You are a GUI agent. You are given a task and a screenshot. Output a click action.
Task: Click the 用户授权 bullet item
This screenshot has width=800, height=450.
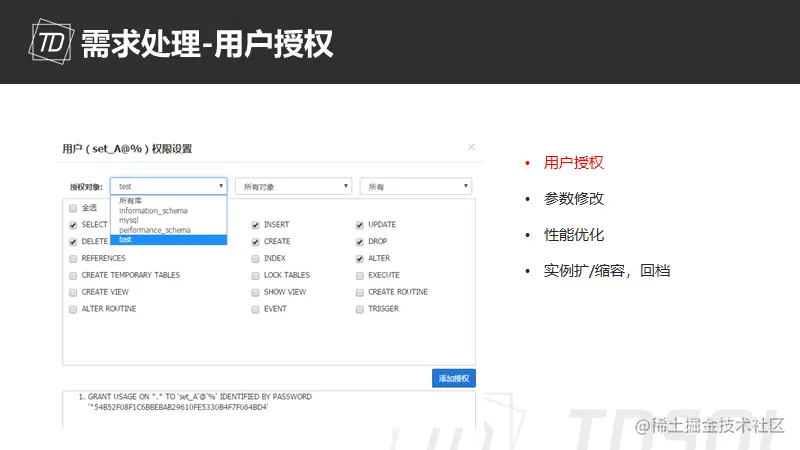point(573,163)
